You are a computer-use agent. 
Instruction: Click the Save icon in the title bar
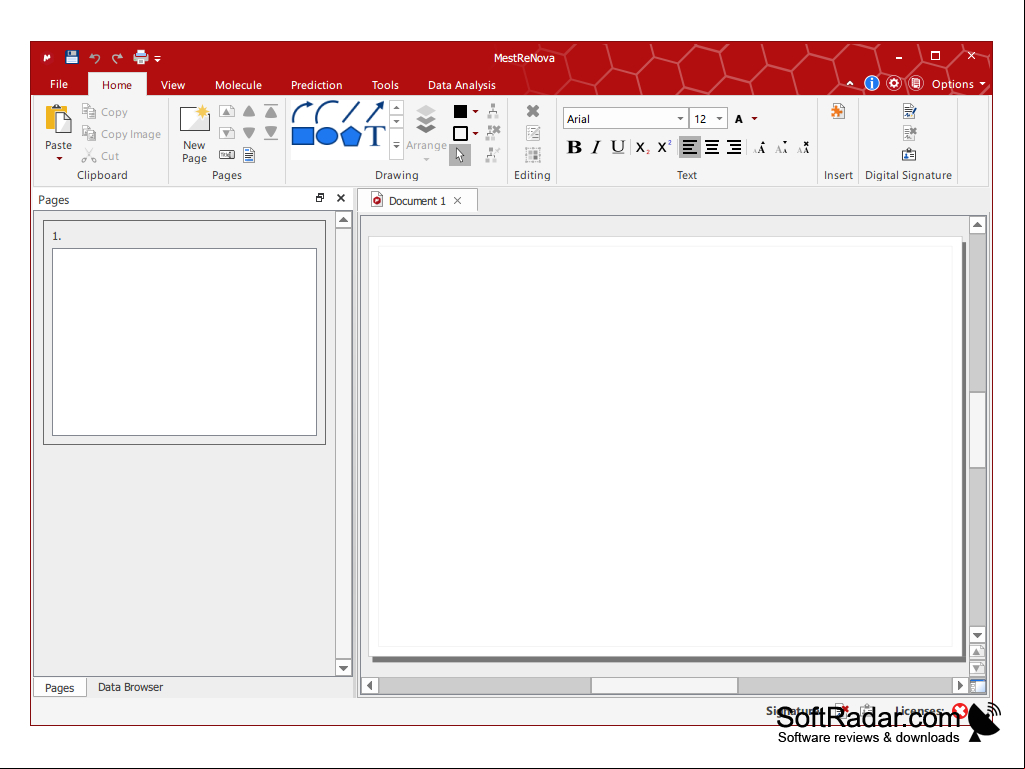coord(72,58)
